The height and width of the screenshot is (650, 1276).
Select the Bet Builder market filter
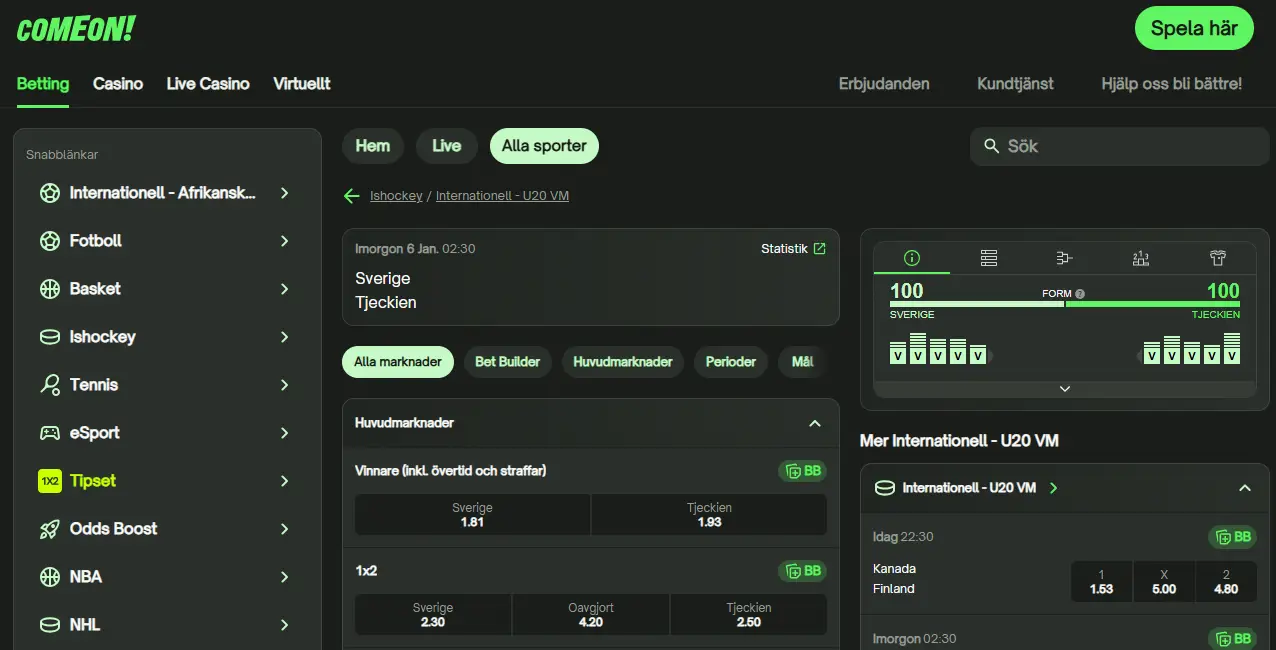coord(507,362)
